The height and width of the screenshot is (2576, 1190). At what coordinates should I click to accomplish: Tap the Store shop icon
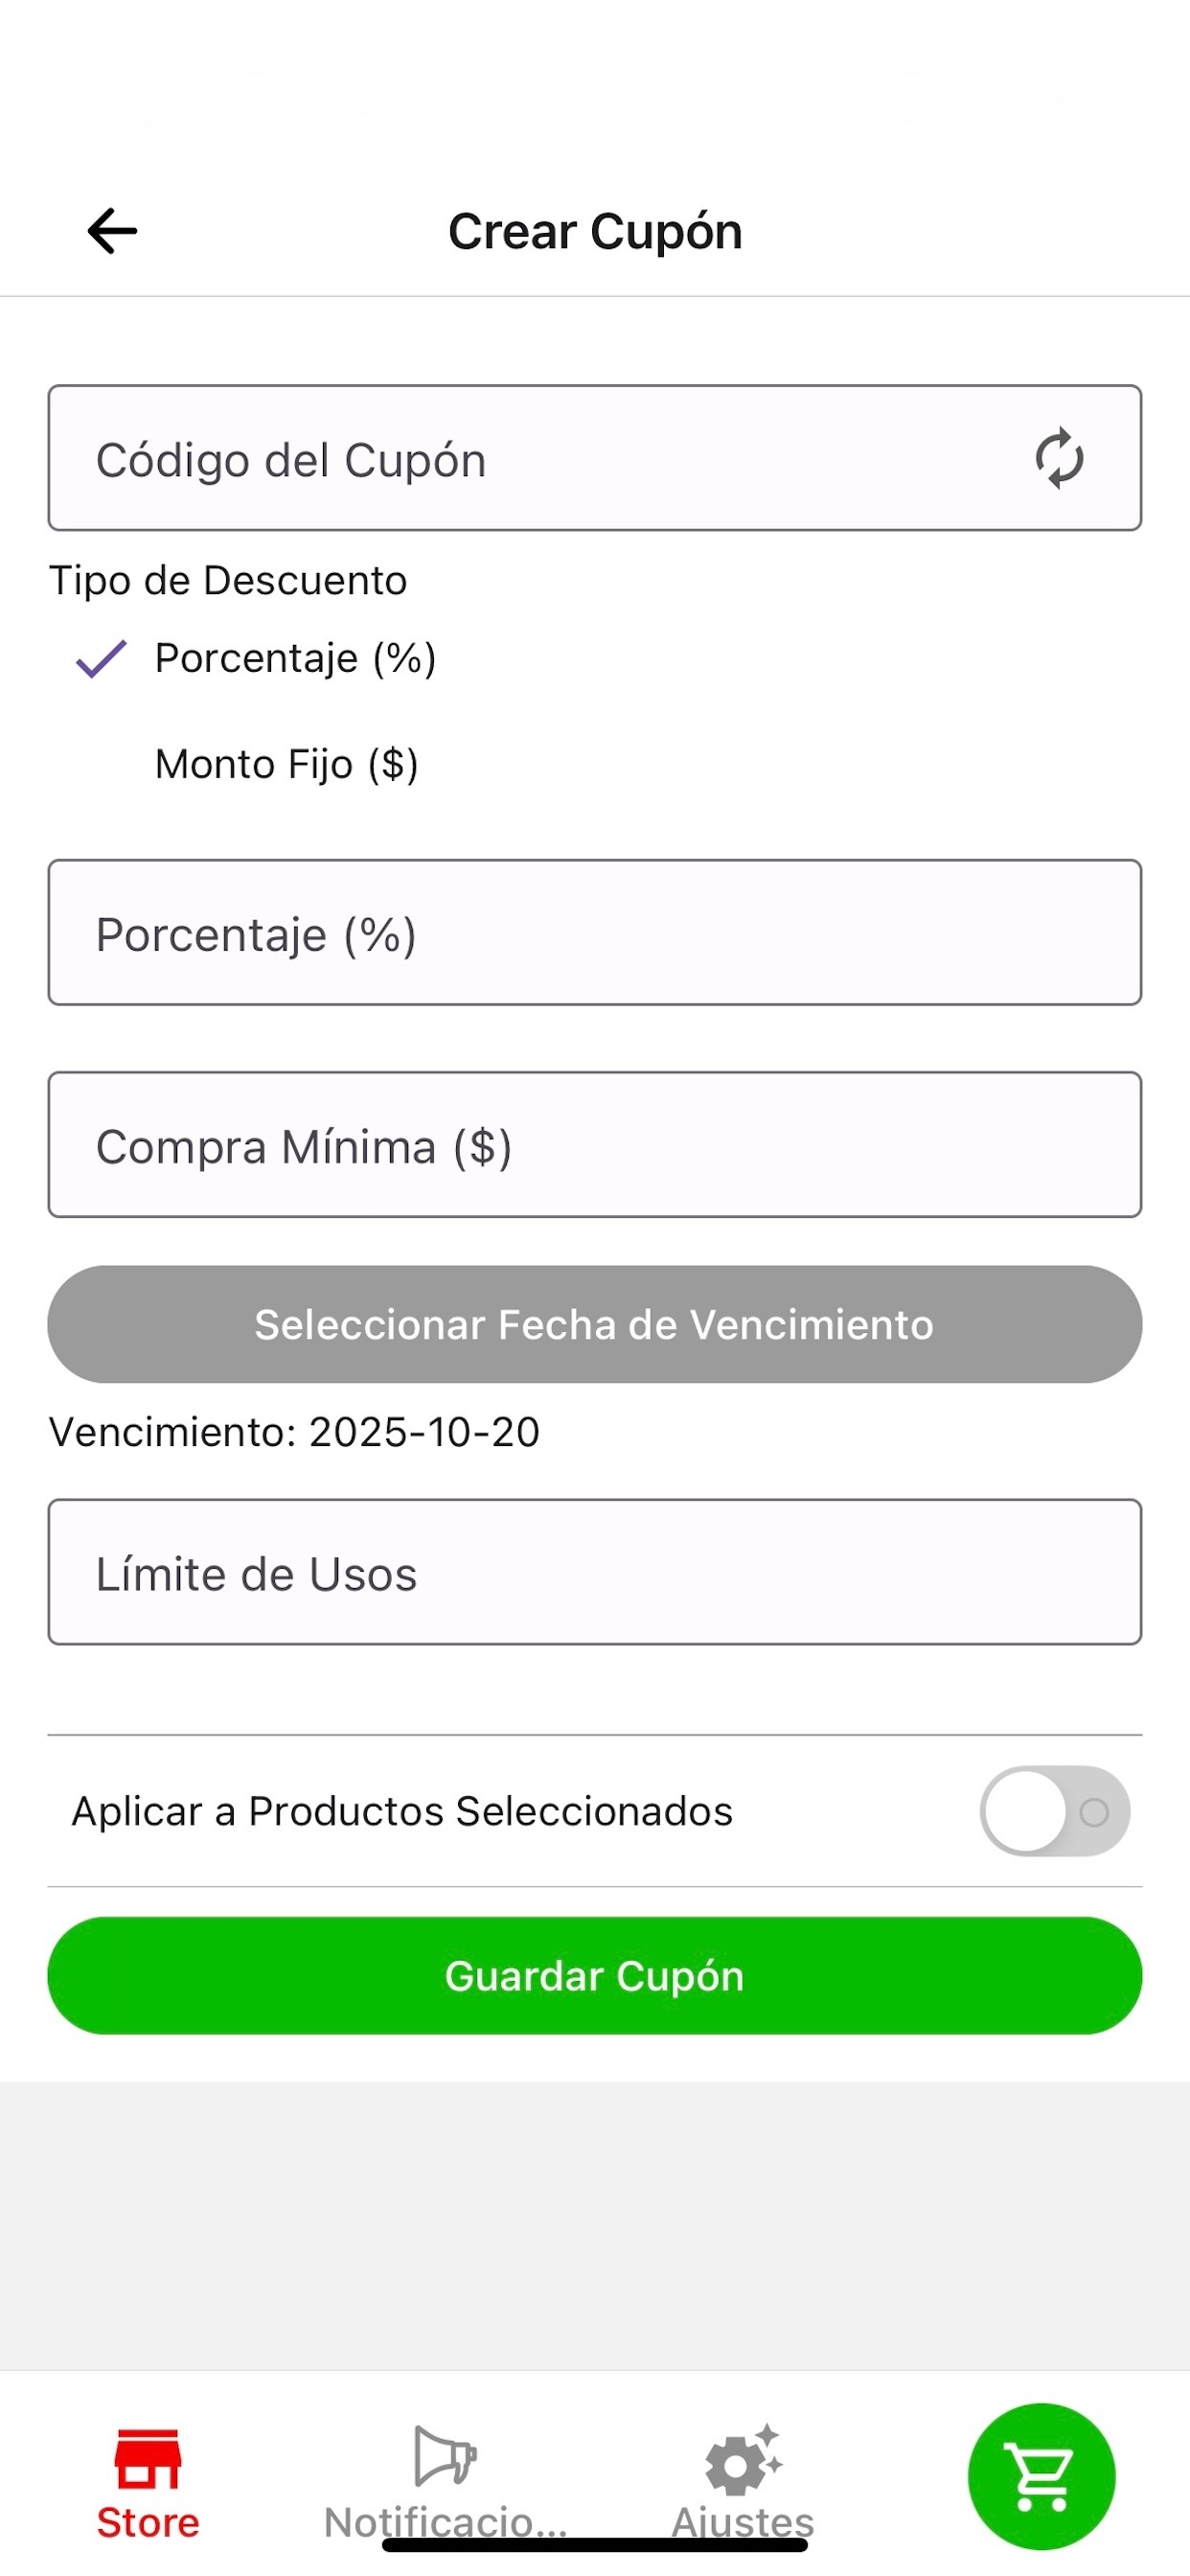pyautogui.click(x=148, y=2458)
